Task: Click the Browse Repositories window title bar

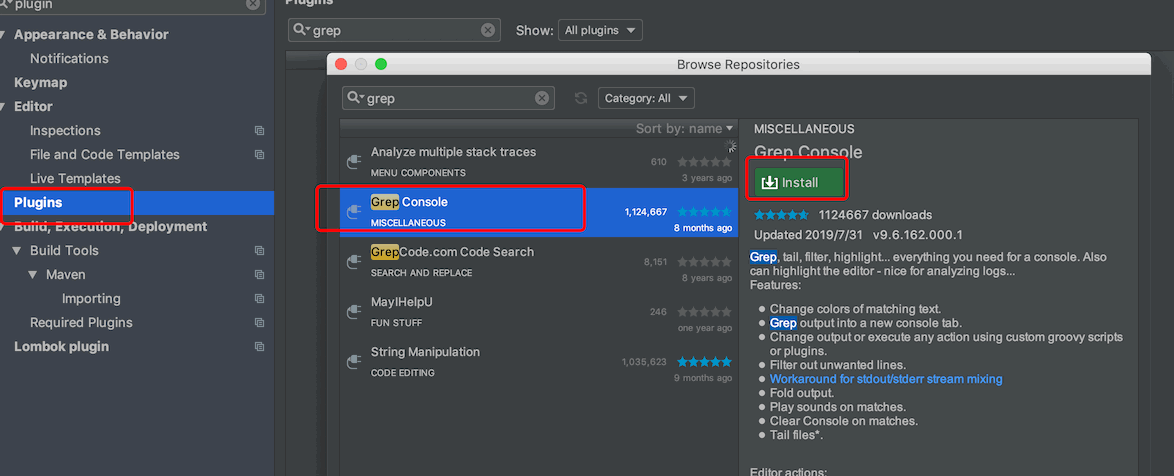Action: [x=738, y=64]
